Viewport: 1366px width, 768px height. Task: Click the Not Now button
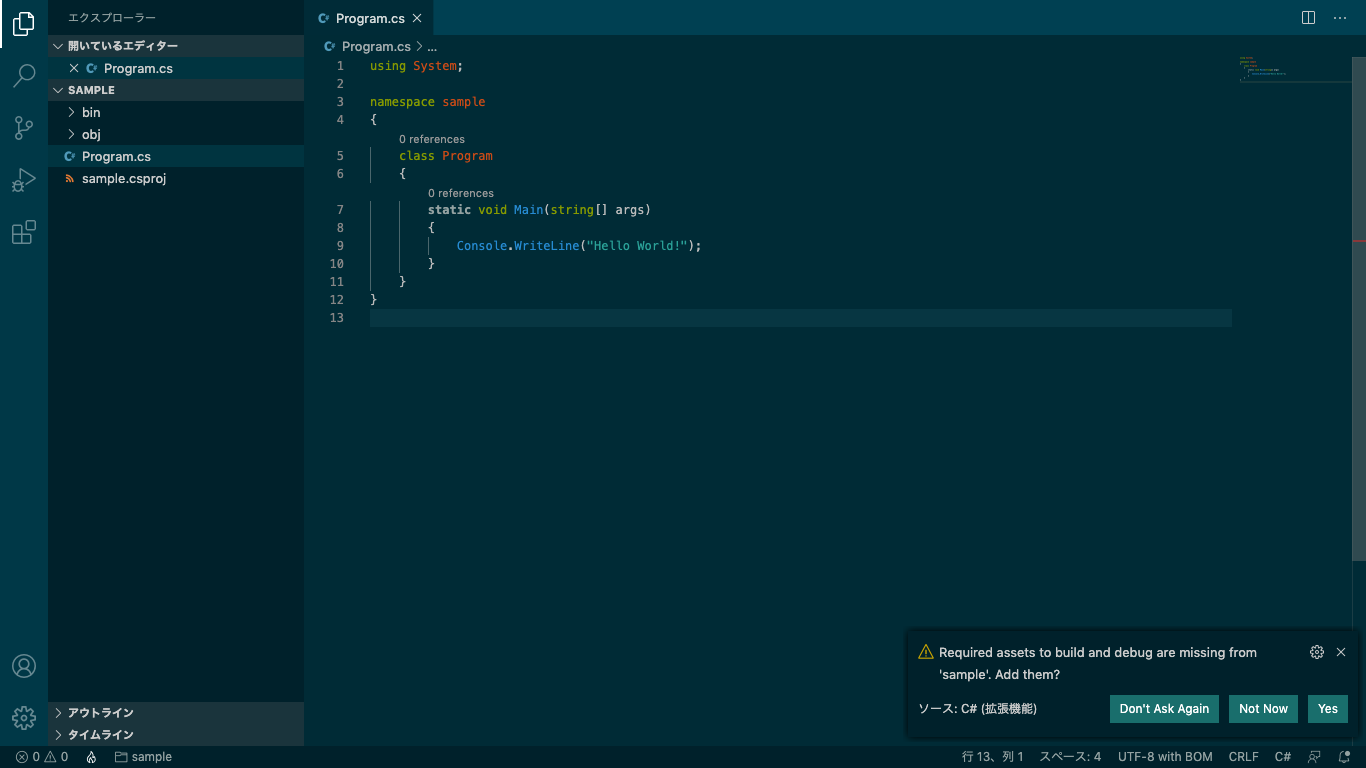click(x=1263, y=709)
